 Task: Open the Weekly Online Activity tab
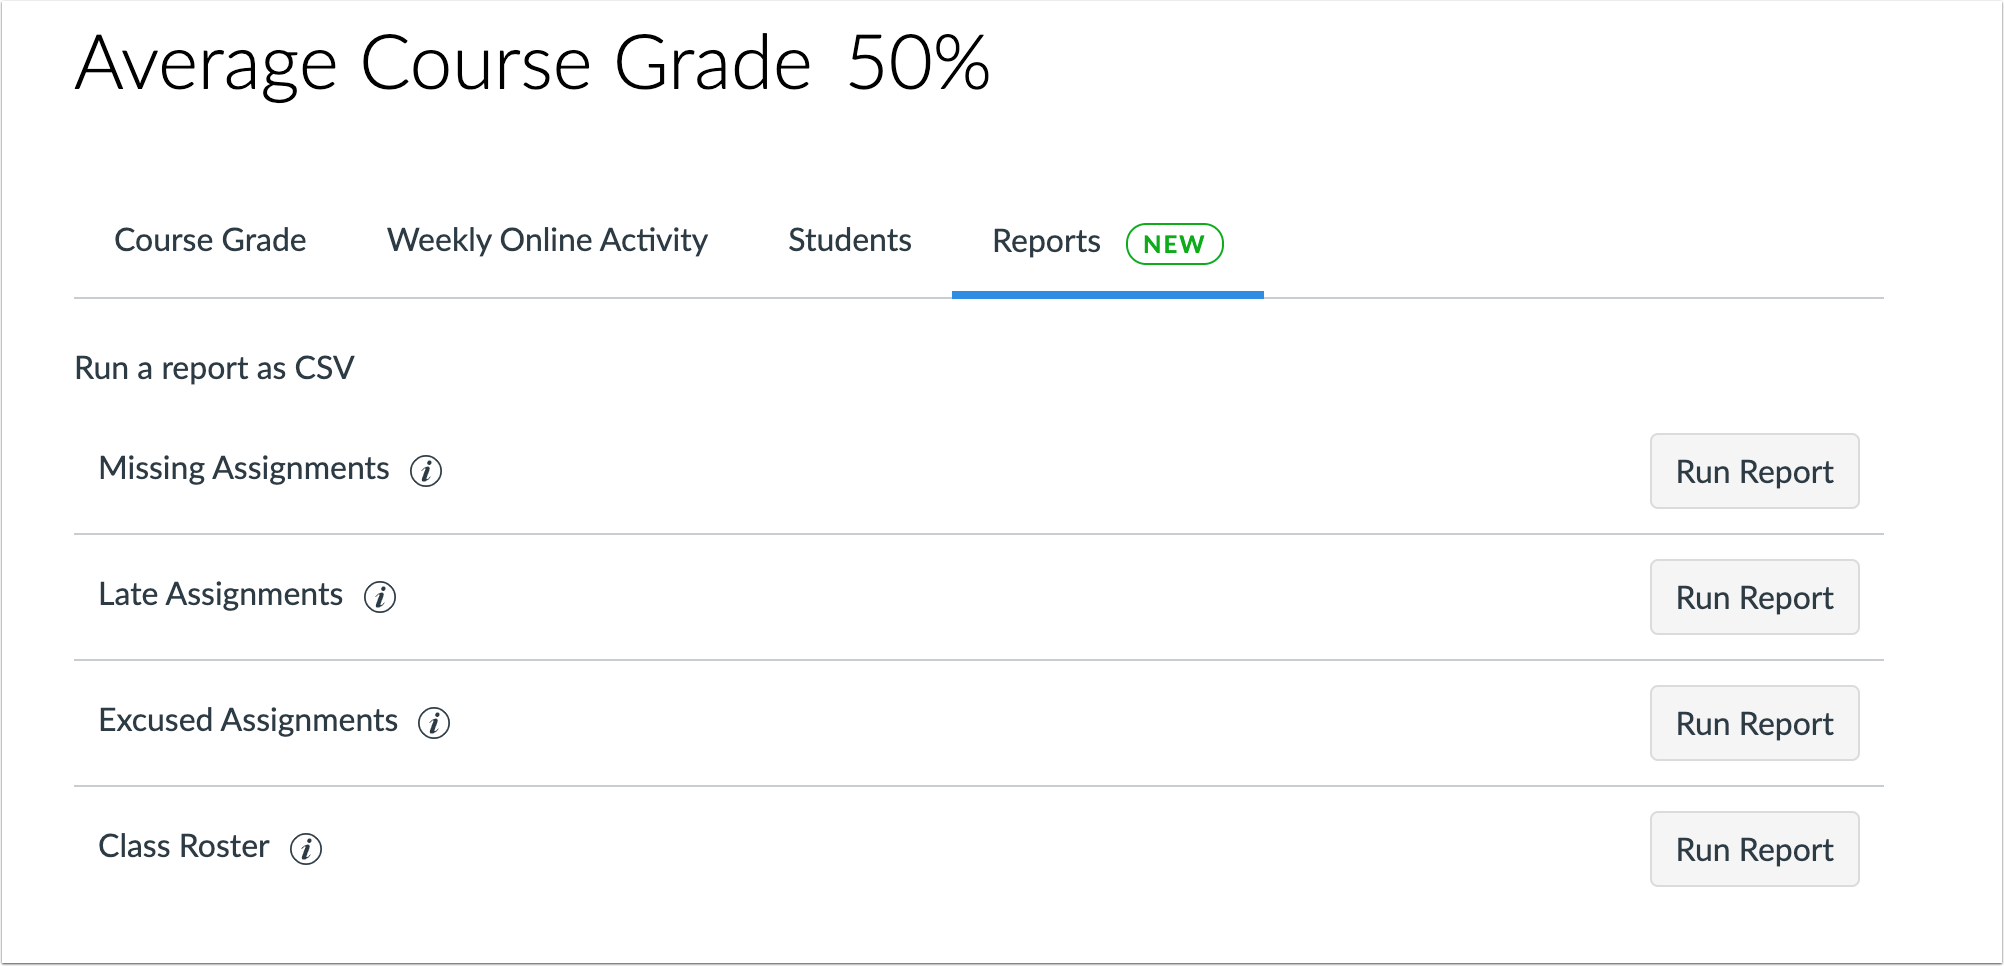pyautogui.click(x=546, y=240)
